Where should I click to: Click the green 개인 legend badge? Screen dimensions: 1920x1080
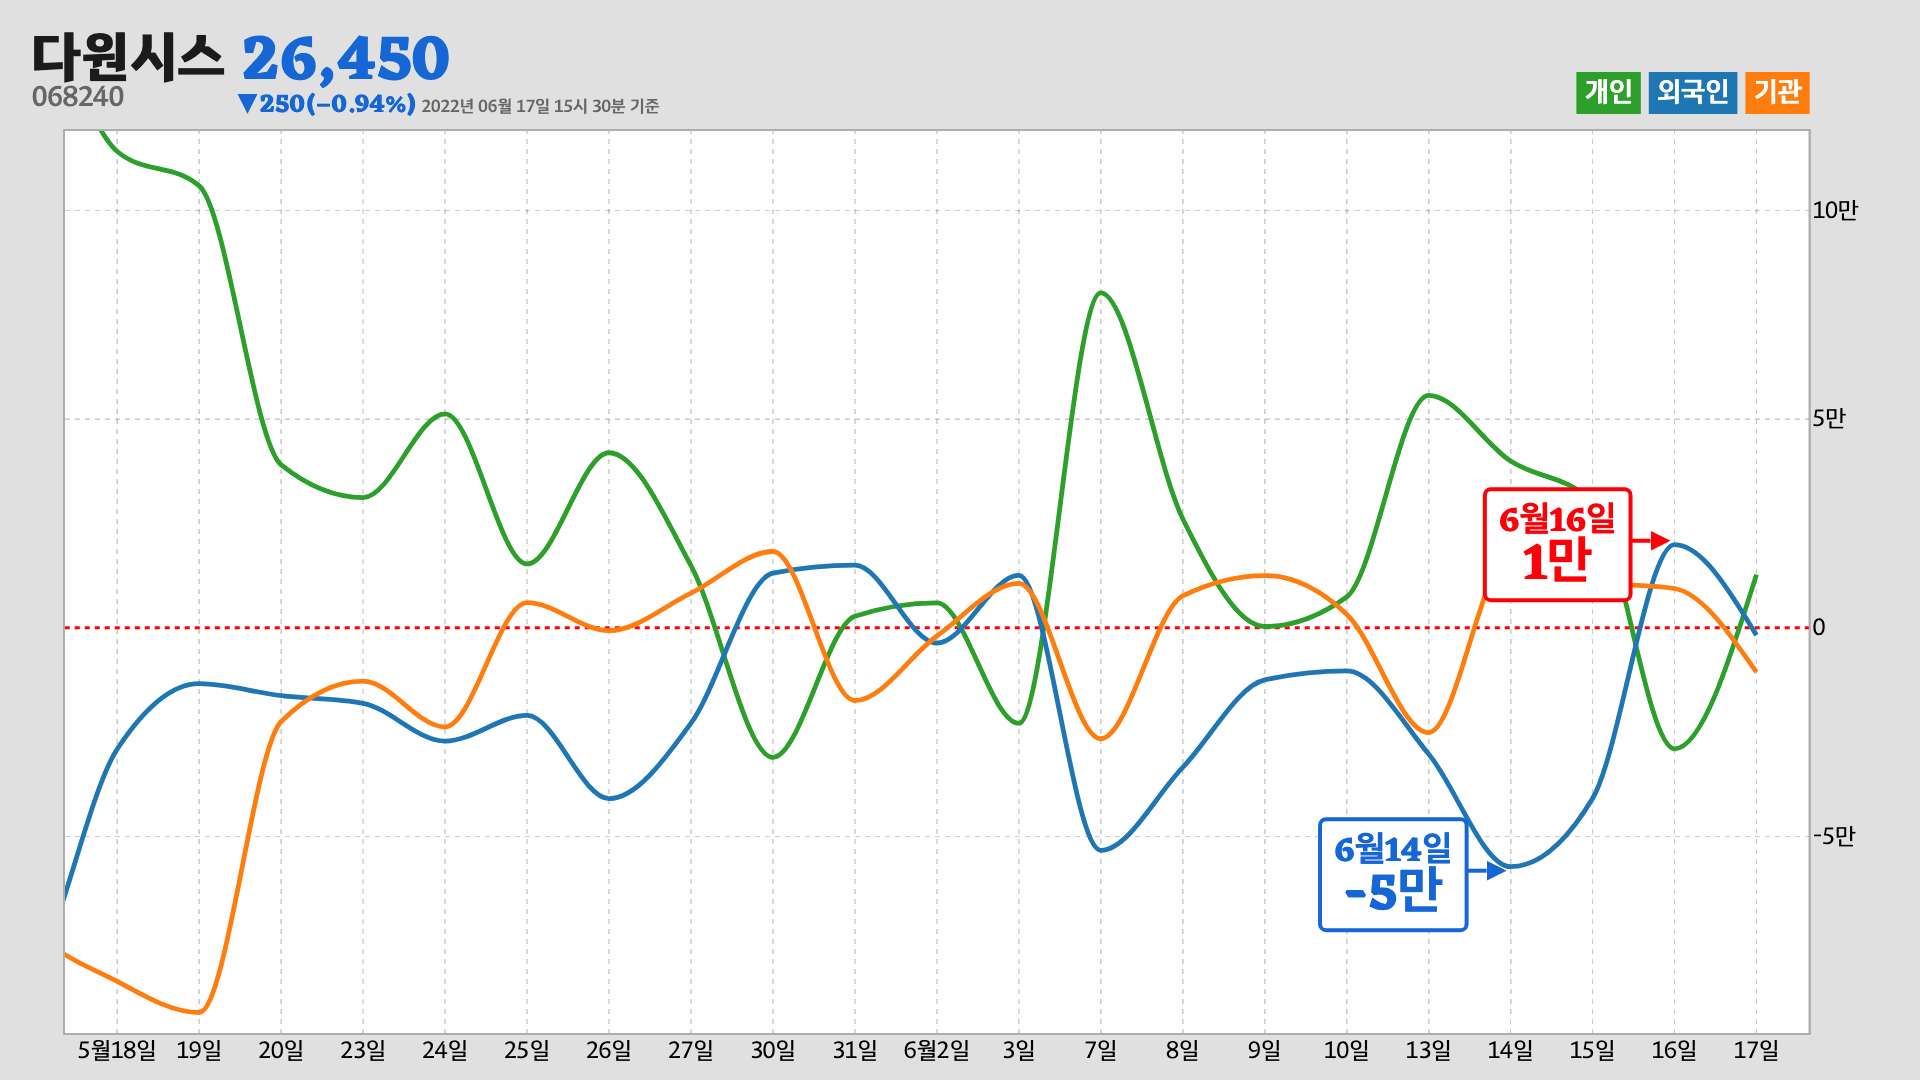point(1608,93)
